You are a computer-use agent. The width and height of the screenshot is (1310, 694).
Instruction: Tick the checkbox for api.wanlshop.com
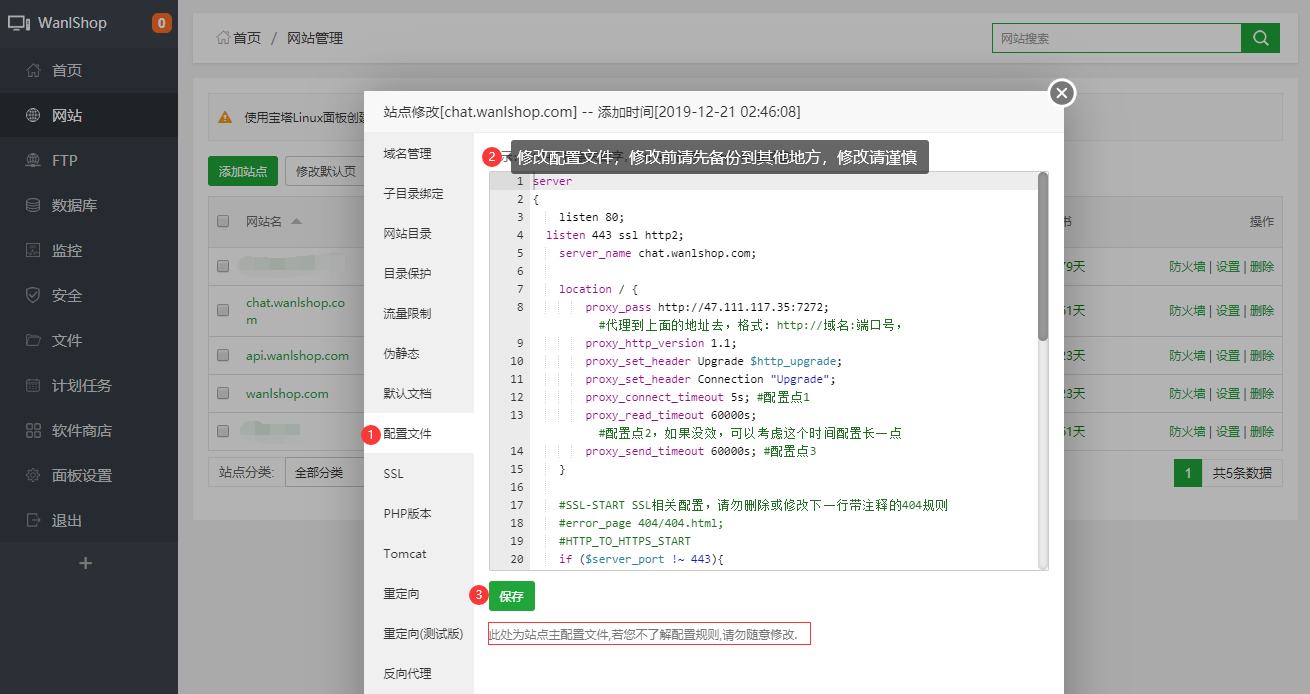click(223, 356)
